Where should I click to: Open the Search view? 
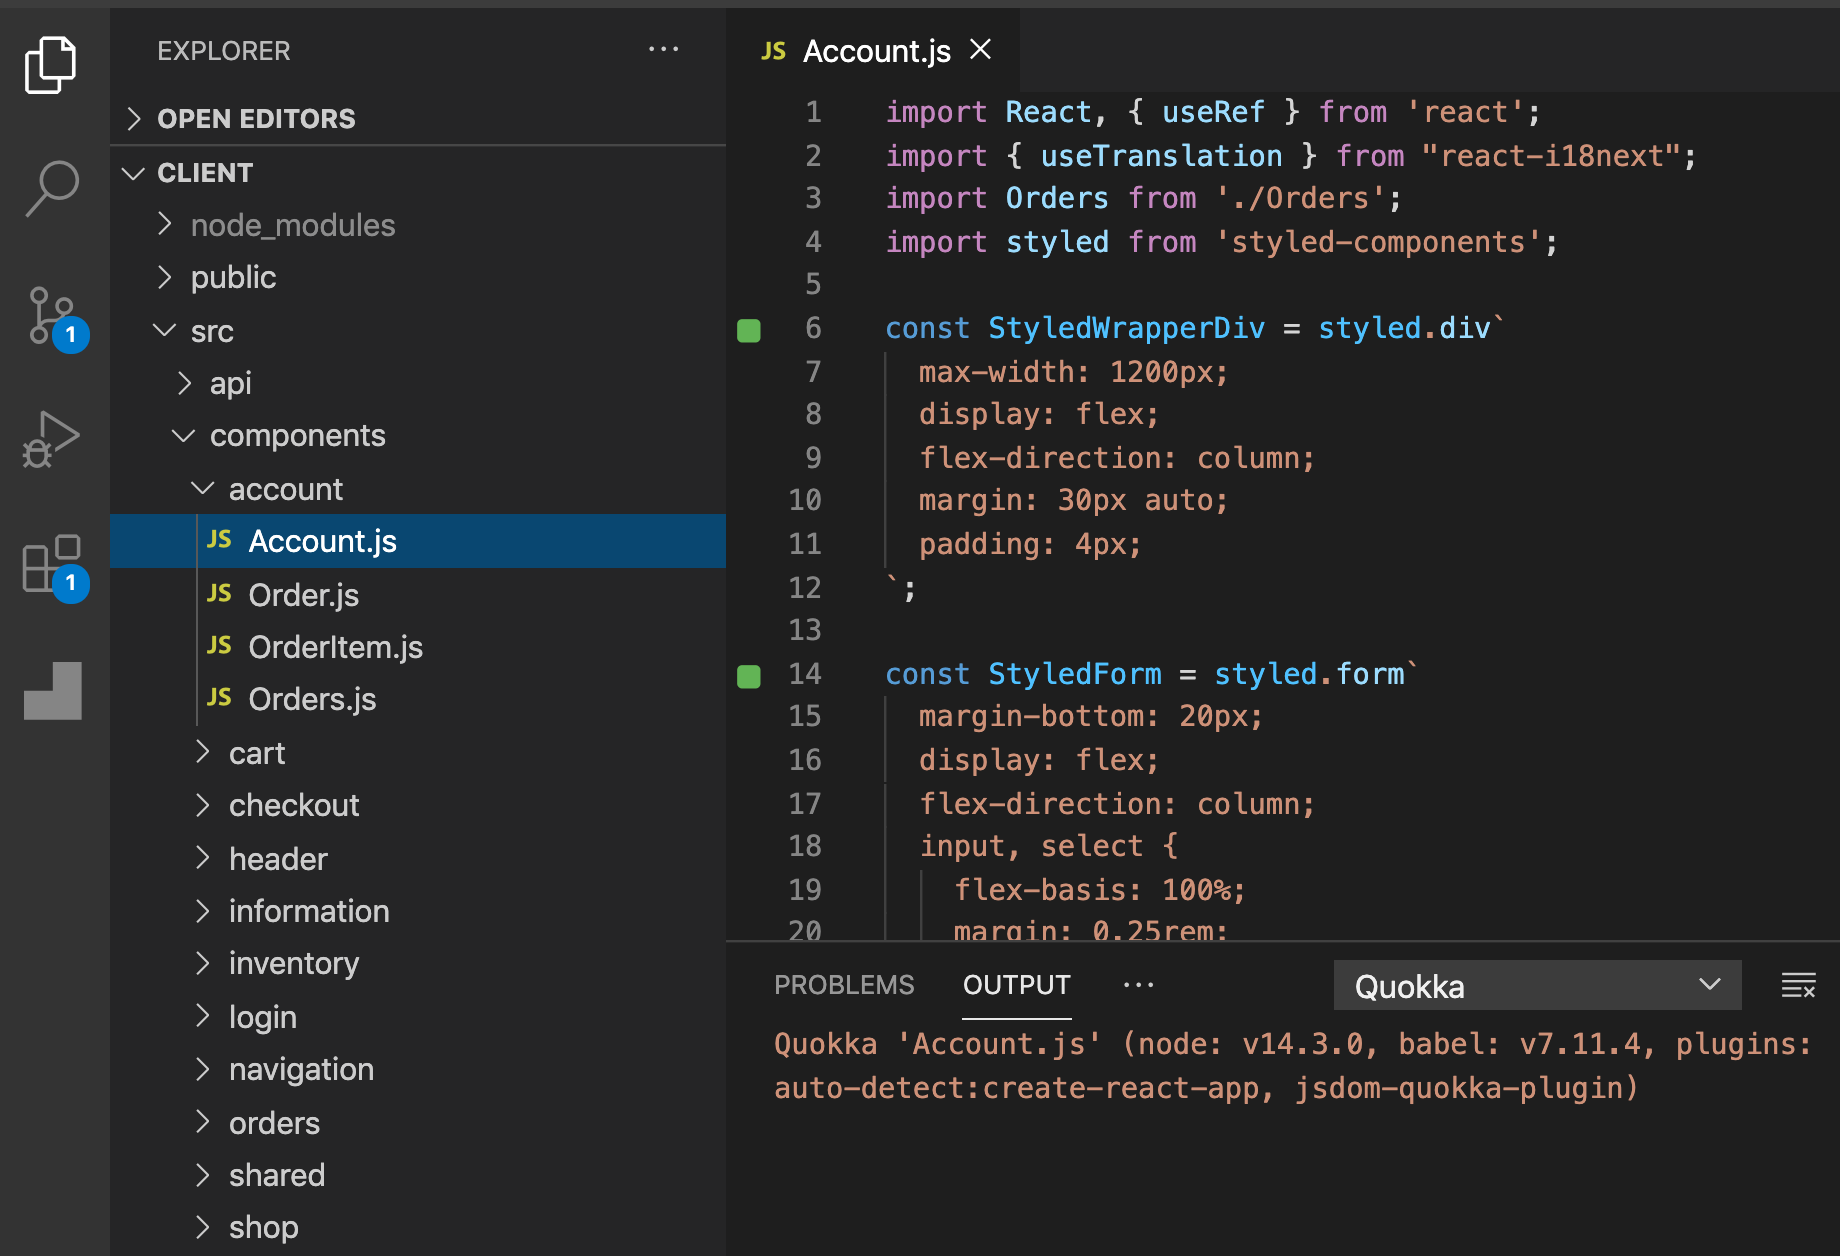(52, 186)
